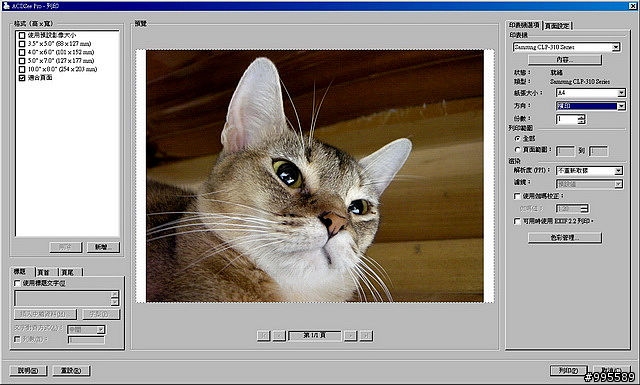Untick the 適合頁面 fit-page checkbox
Viewport: 640px width, 385px height.
click(x=22, y=78)
